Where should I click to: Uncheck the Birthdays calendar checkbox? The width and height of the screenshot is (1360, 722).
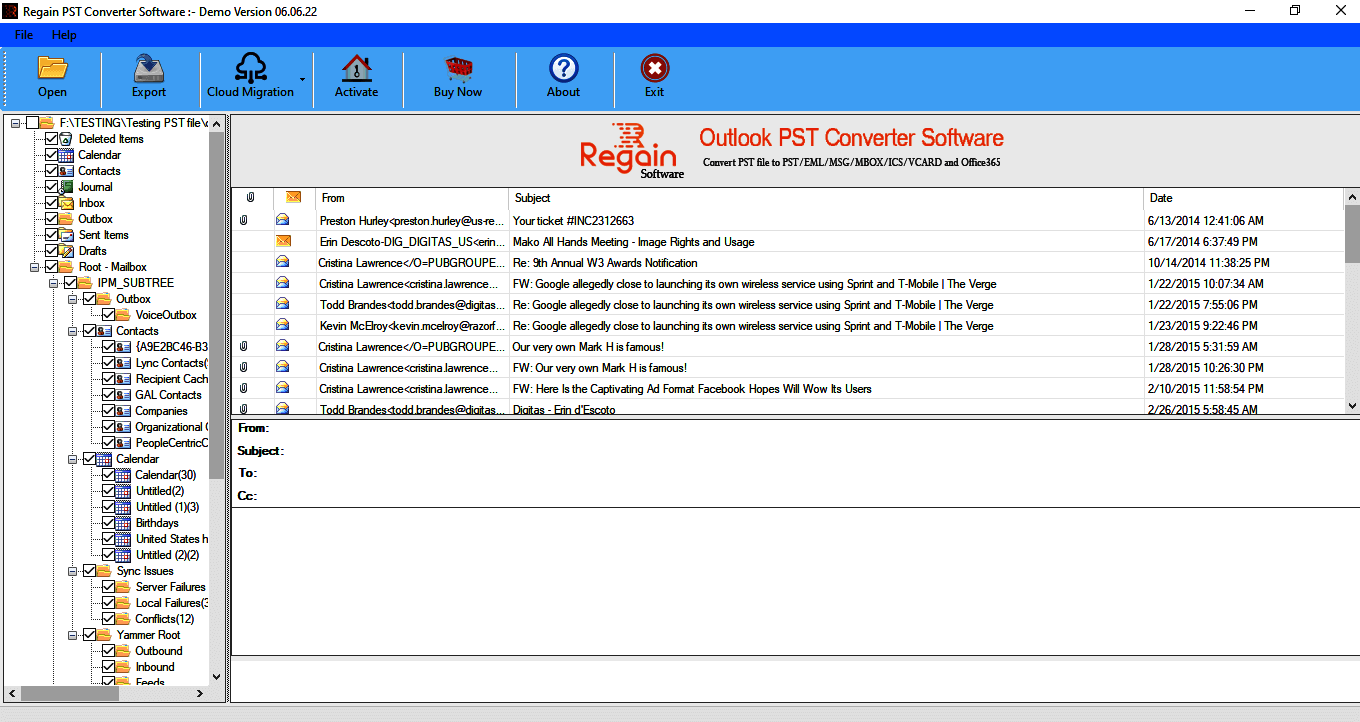click(x=109, y=523)
